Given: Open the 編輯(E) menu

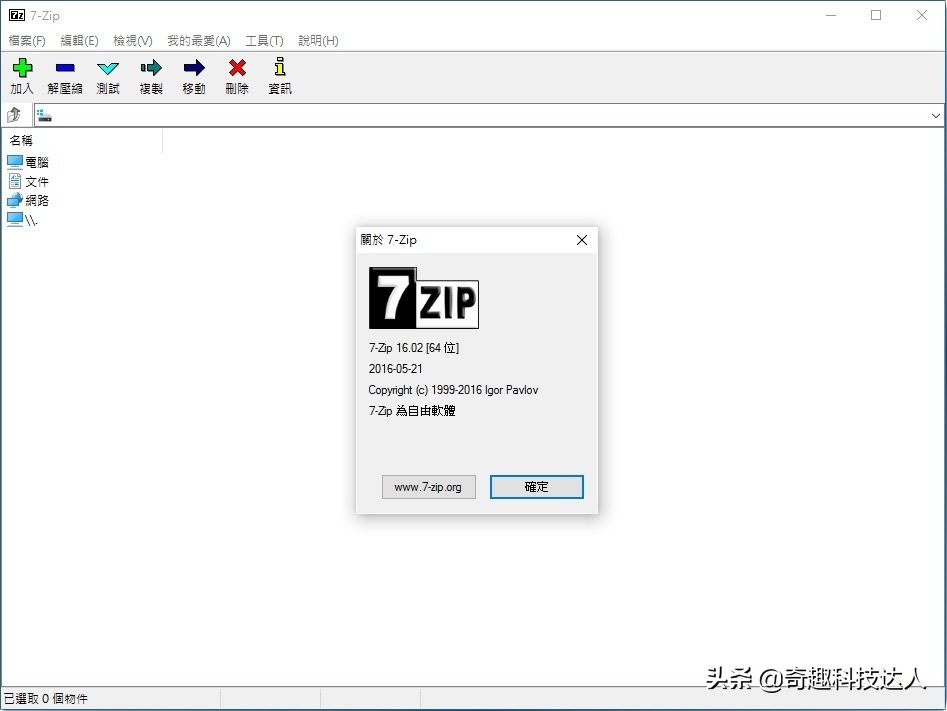Looking at the screenshot, I should pyautogui.click(x=80, y=40).
